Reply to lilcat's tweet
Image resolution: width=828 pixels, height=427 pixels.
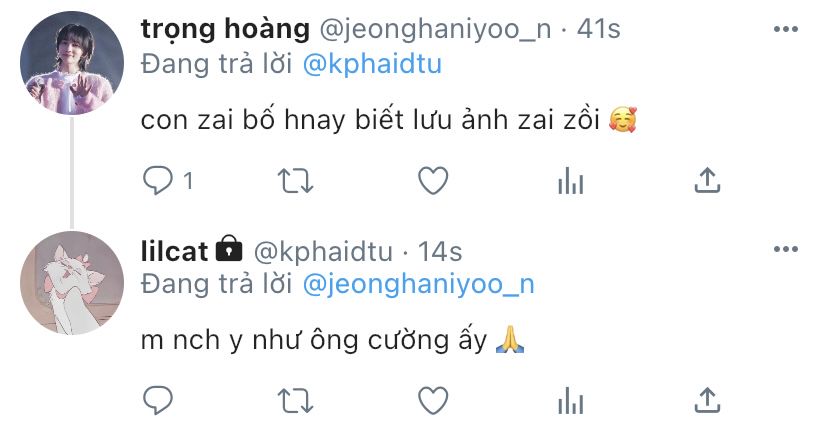(158, 400)
